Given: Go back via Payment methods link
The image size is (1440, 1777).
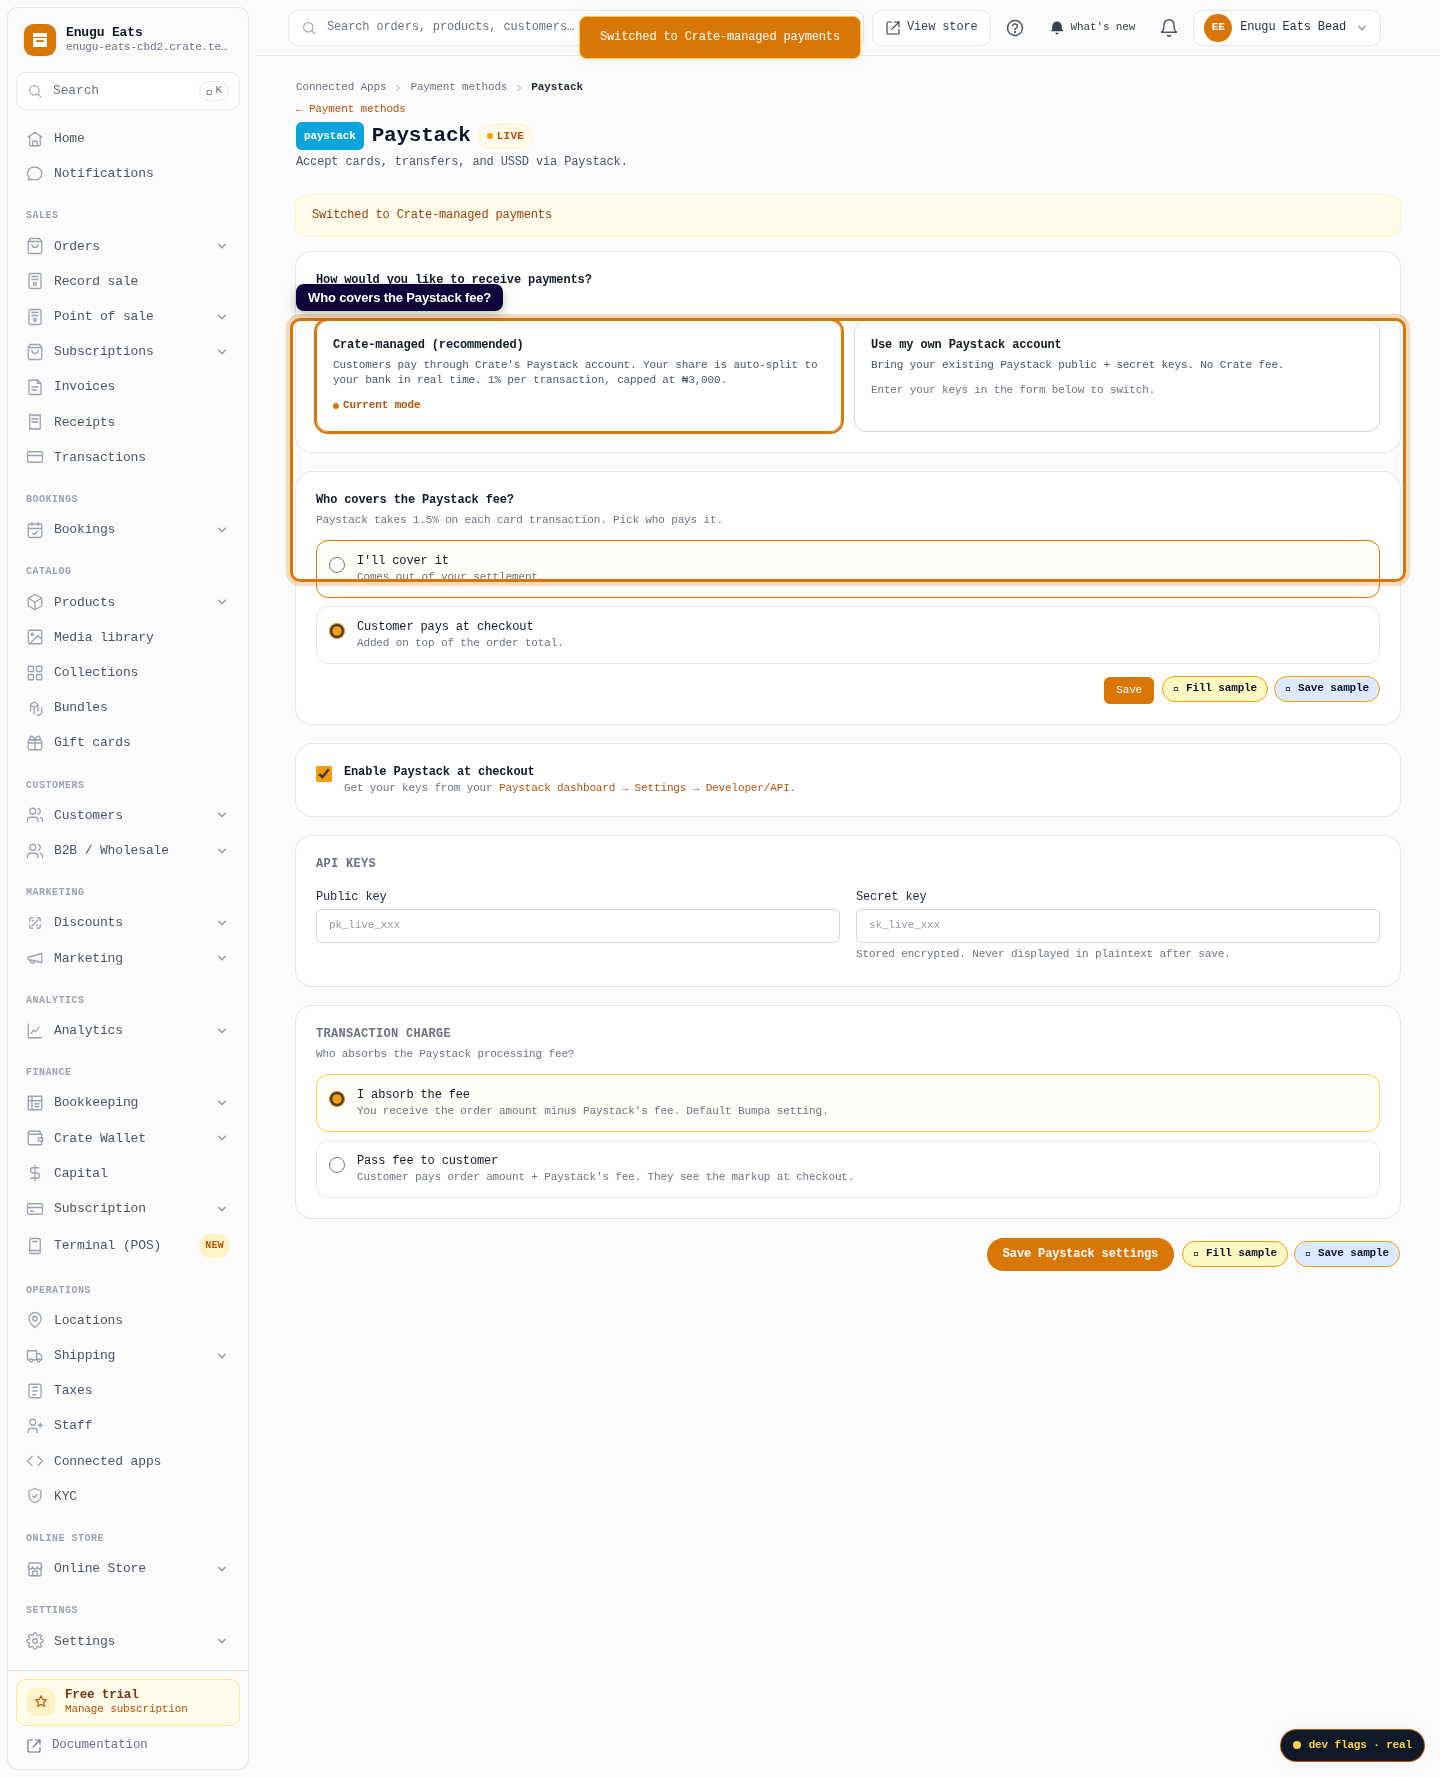Looking at the screenshot, I should 351,109.
